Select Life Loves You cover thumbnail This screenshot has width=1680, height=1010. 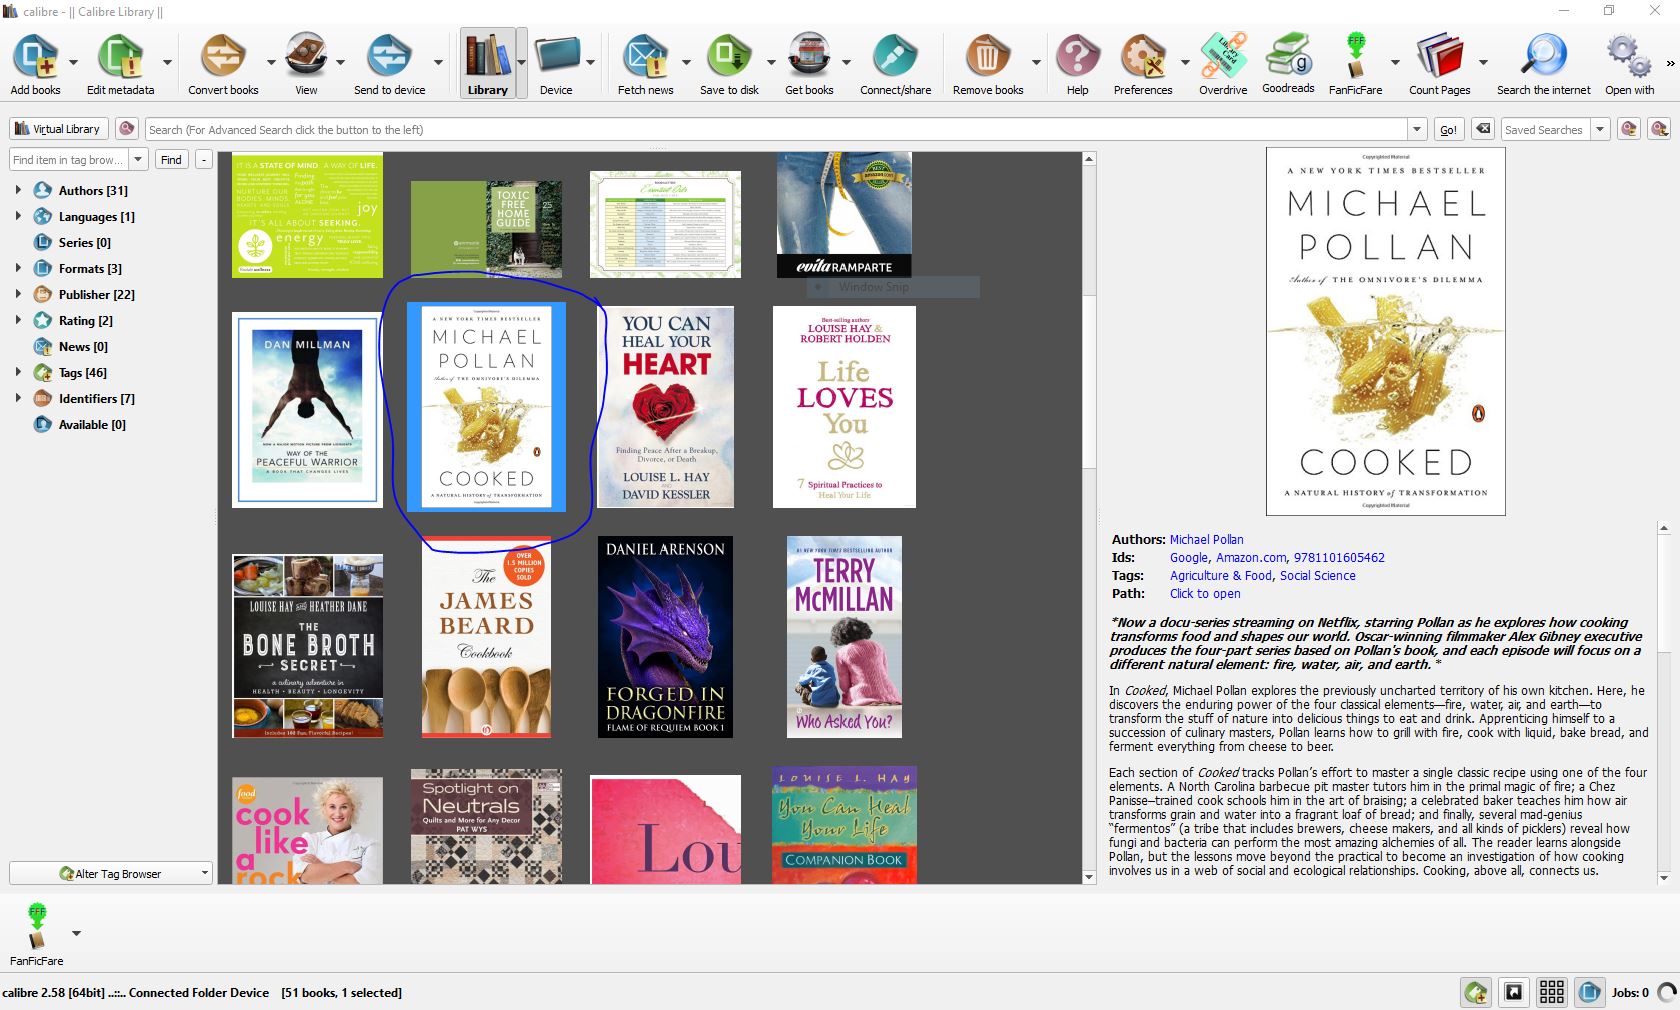tap(844, 407)
